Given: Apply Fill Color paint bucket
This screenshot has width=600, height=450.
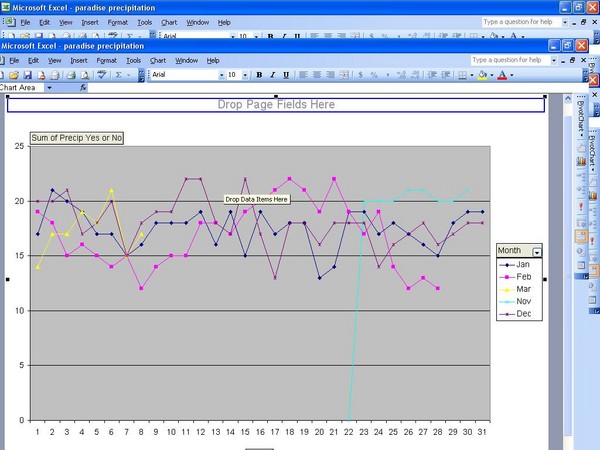Looking at the screenshot, I should click(x=483, y=75).
